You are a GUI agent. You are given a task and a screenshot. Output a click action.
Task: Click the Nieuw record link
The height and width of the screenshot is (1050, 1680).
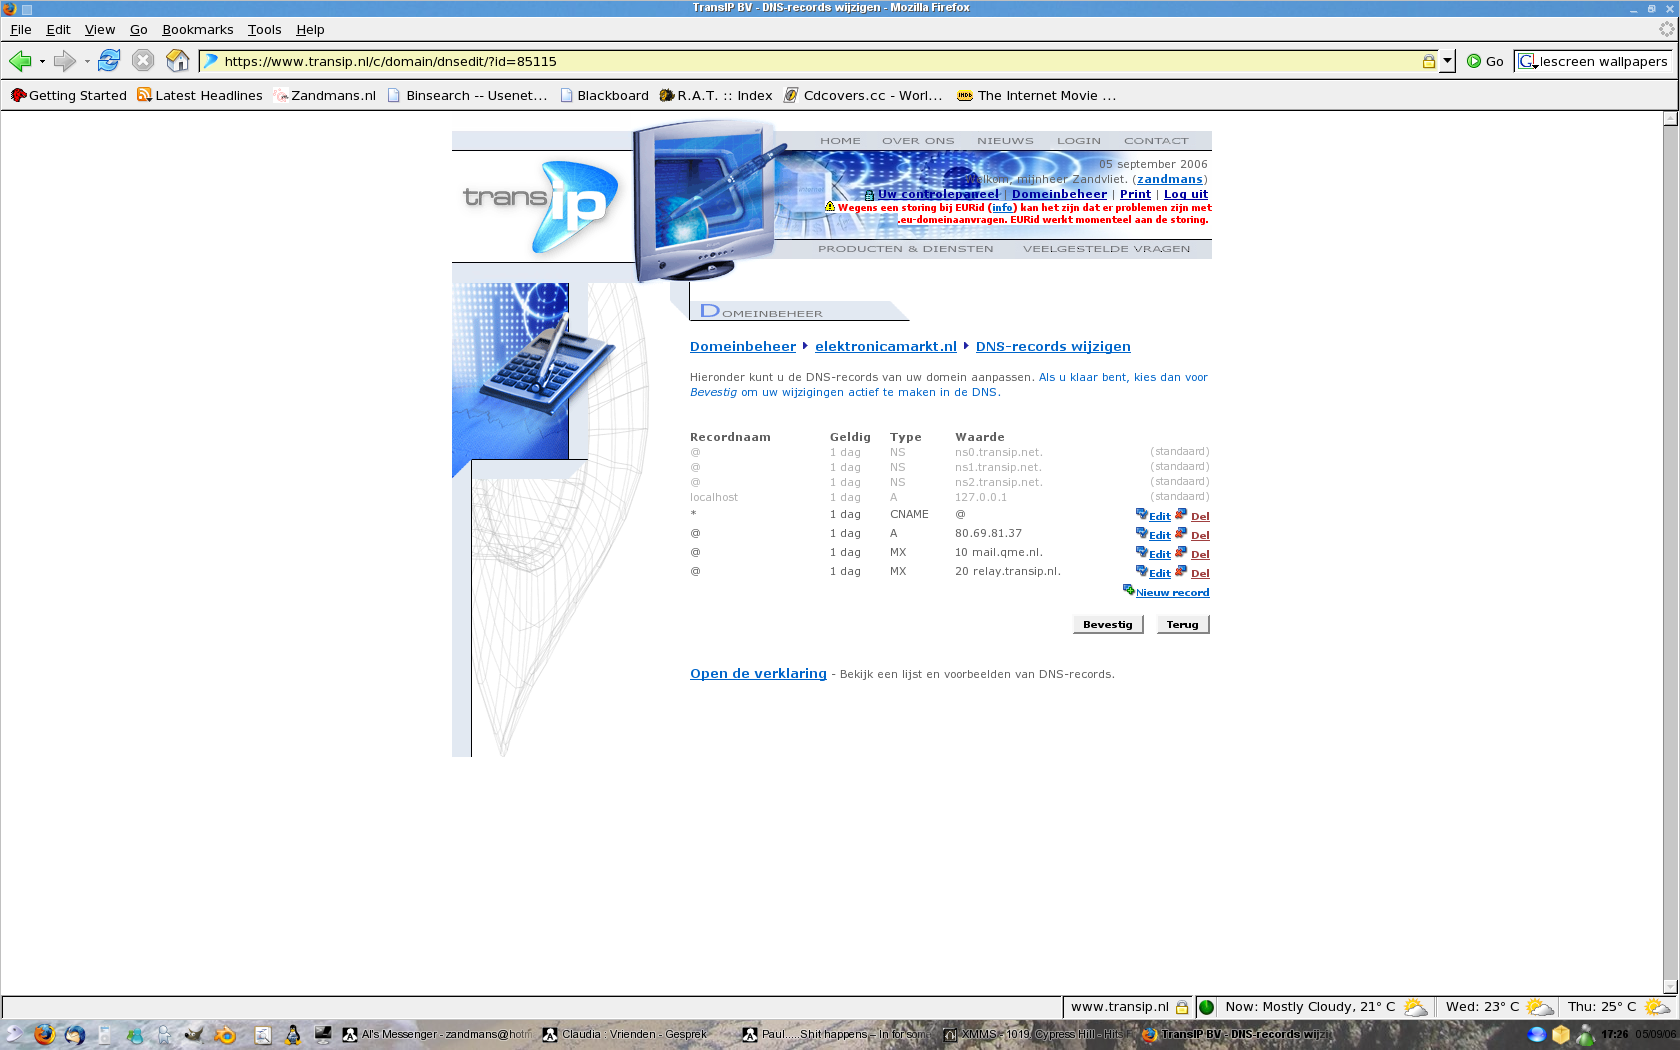[1171, 593]
